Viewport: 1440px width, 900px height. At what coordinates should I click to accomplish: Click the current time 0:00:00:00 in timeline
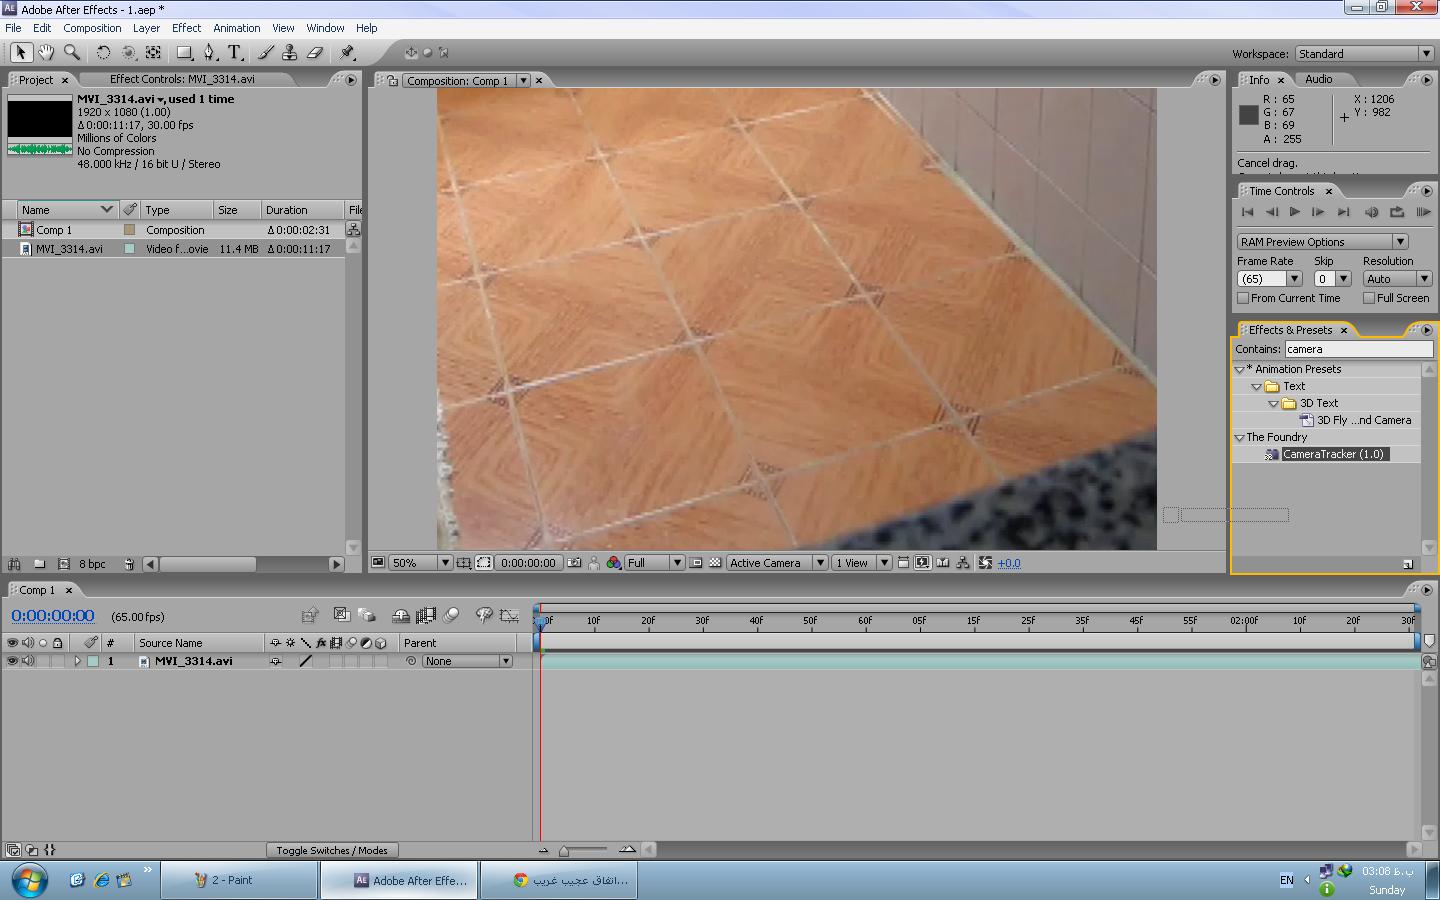(53, 616)
